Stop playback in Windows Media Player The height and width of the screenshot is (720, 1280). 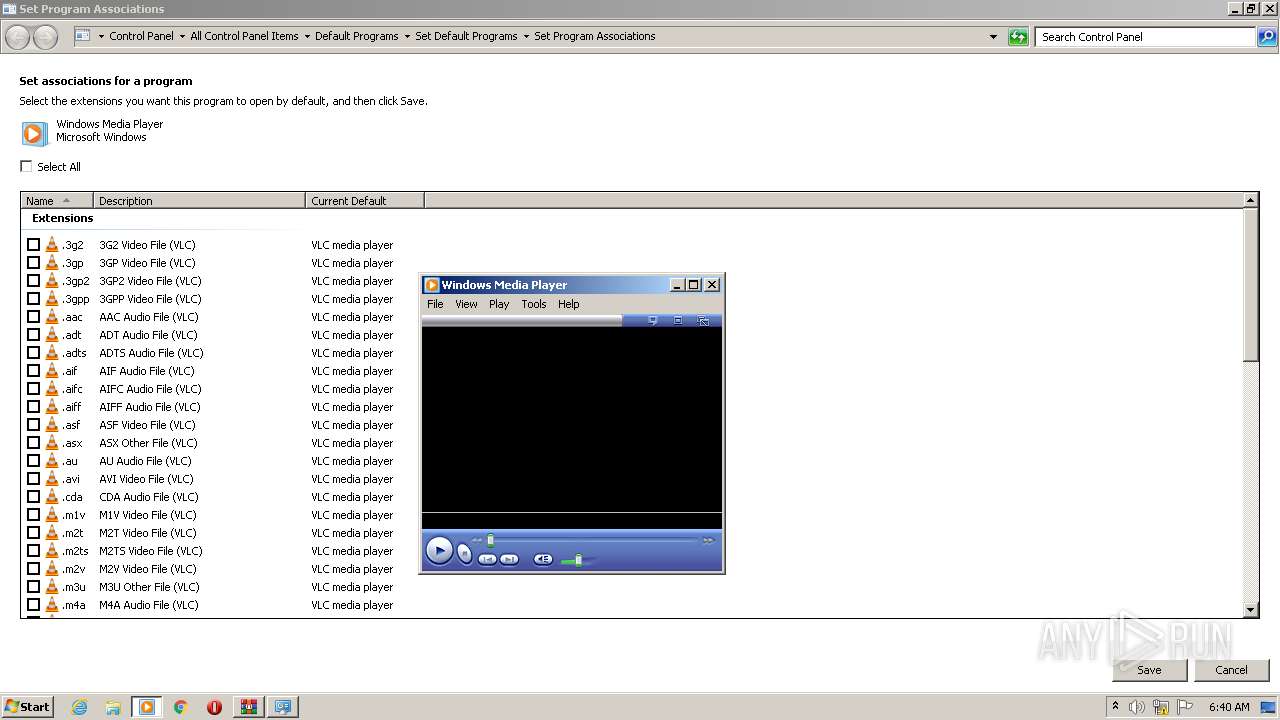coord(465,553)
